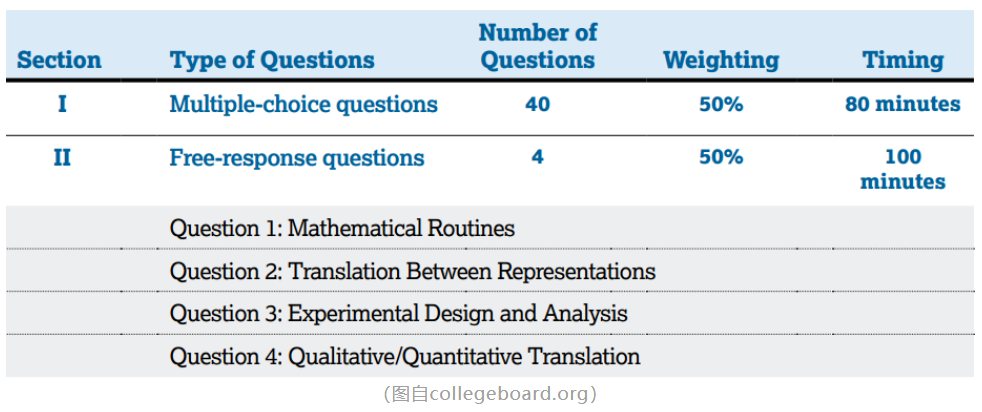The height and width of the screenshot is (412, 982).
Task: Click the Number of Questions header
Action: [537, 47]
